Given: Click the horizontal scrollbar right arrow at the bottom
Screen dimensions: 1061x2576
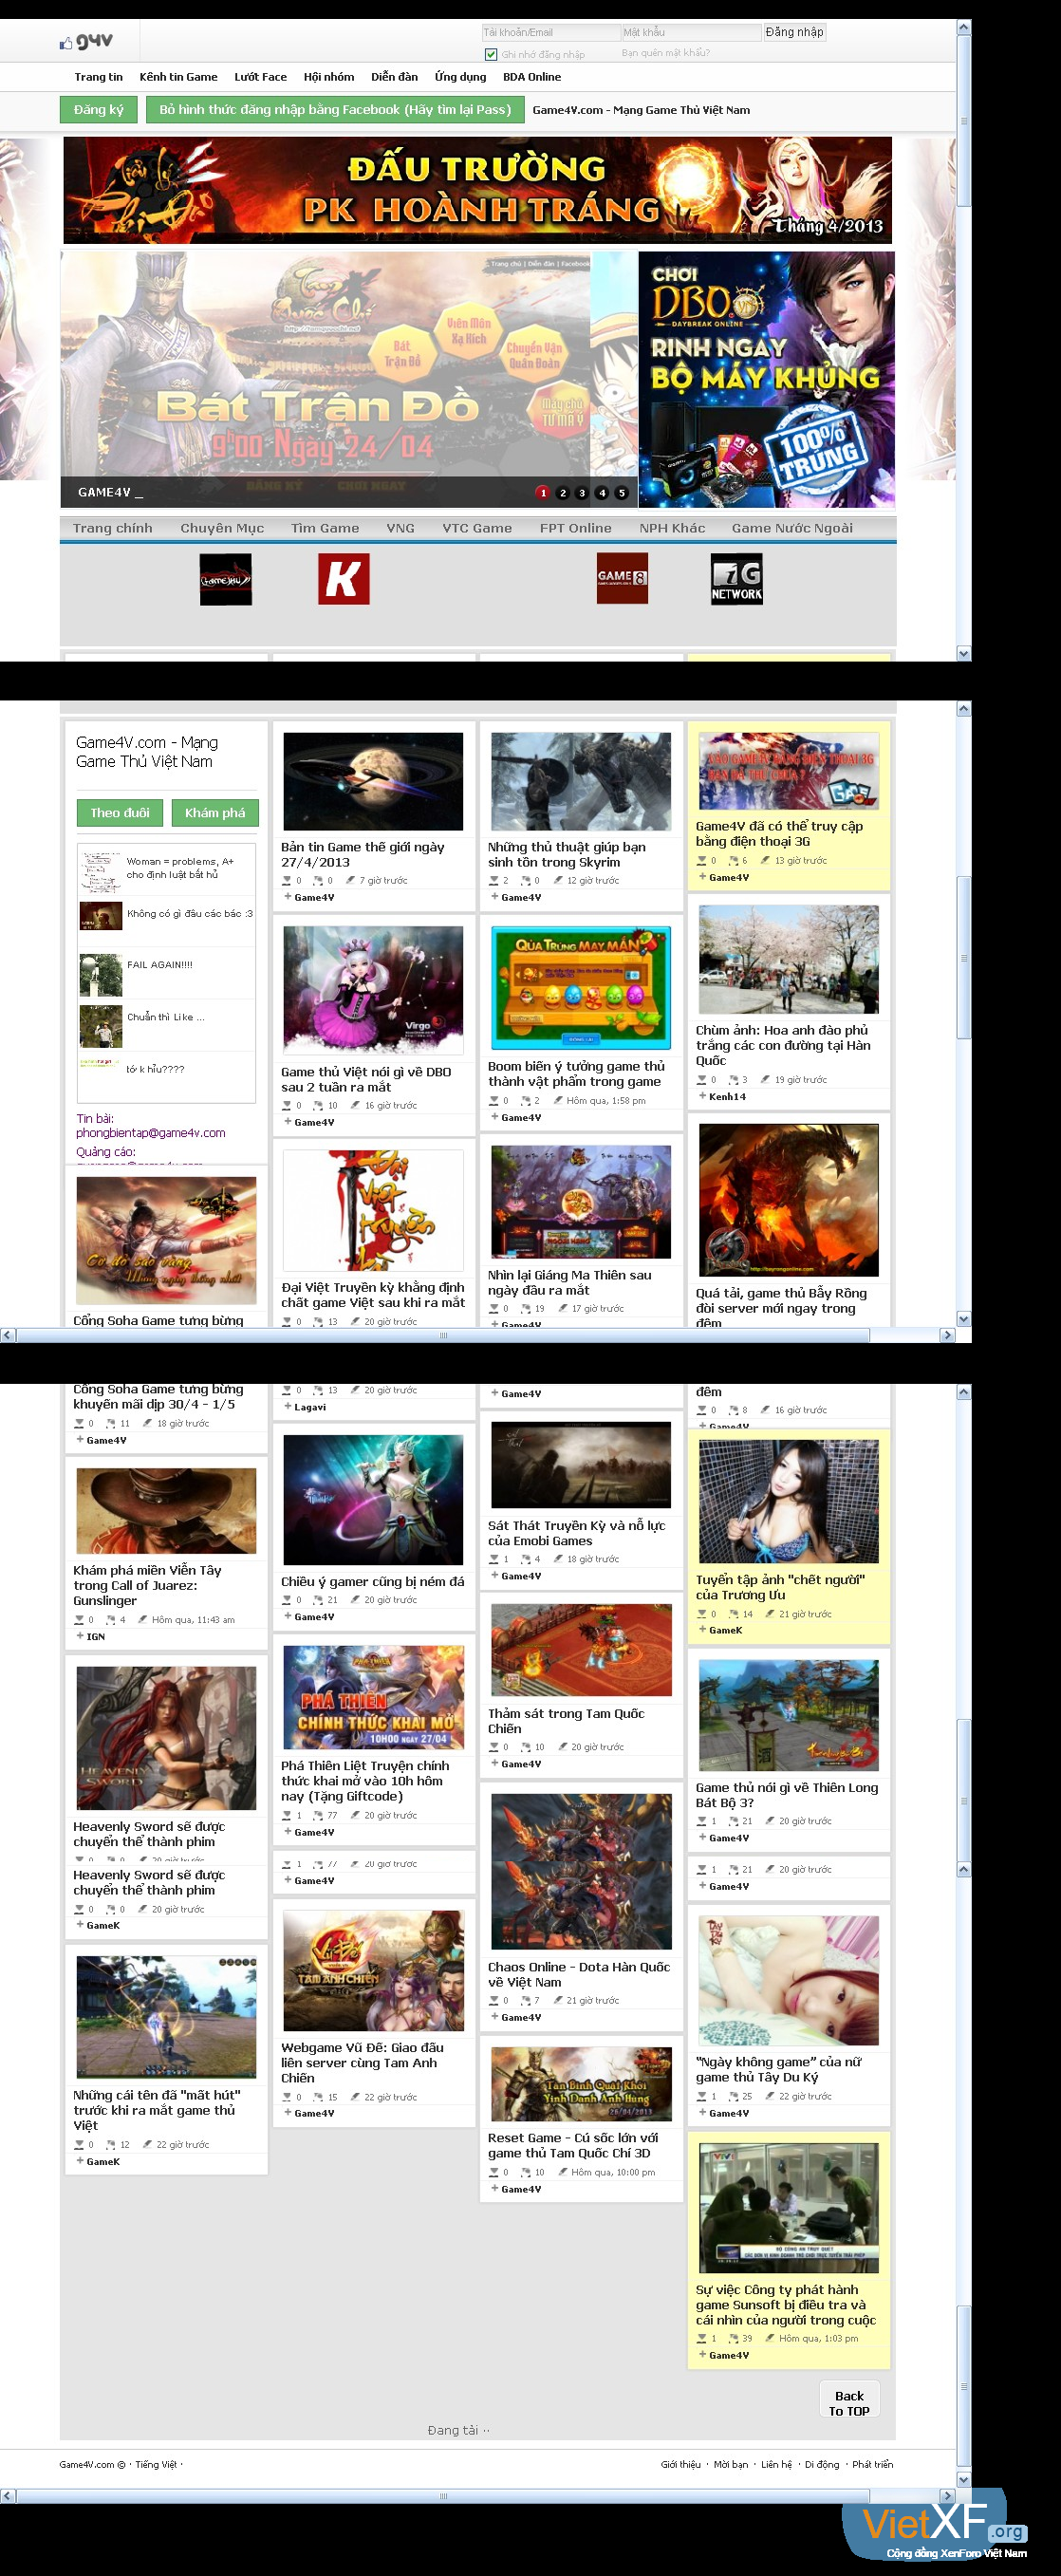Looking at the screenshot, I should point(947,2496).
